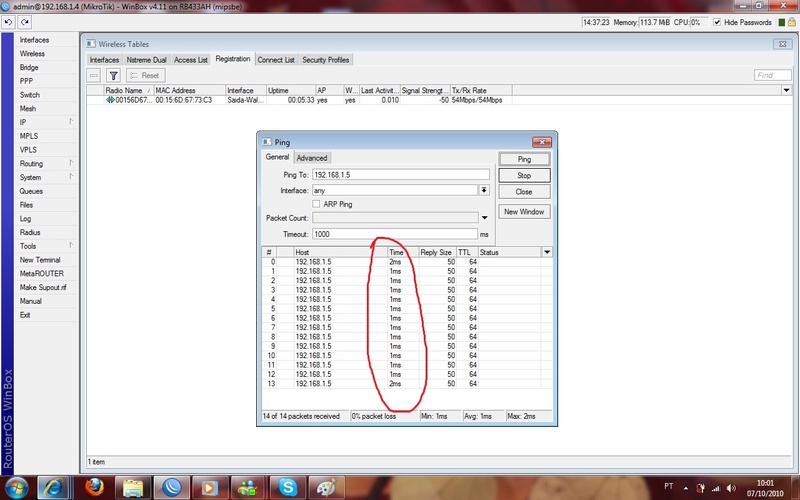
Task: Open the column selector dropdown in Wireless Tables
Action: (x=786, y=90)
